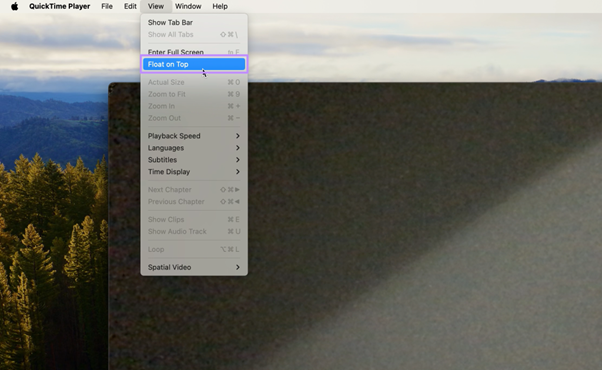Choose Show Tab Bar
602x370 pixels.
click(x=194, y=22)
